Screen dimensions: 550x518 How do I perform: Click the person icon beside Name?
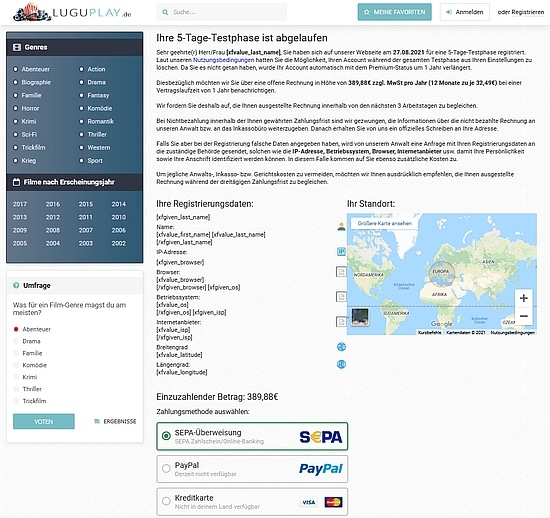341,226
